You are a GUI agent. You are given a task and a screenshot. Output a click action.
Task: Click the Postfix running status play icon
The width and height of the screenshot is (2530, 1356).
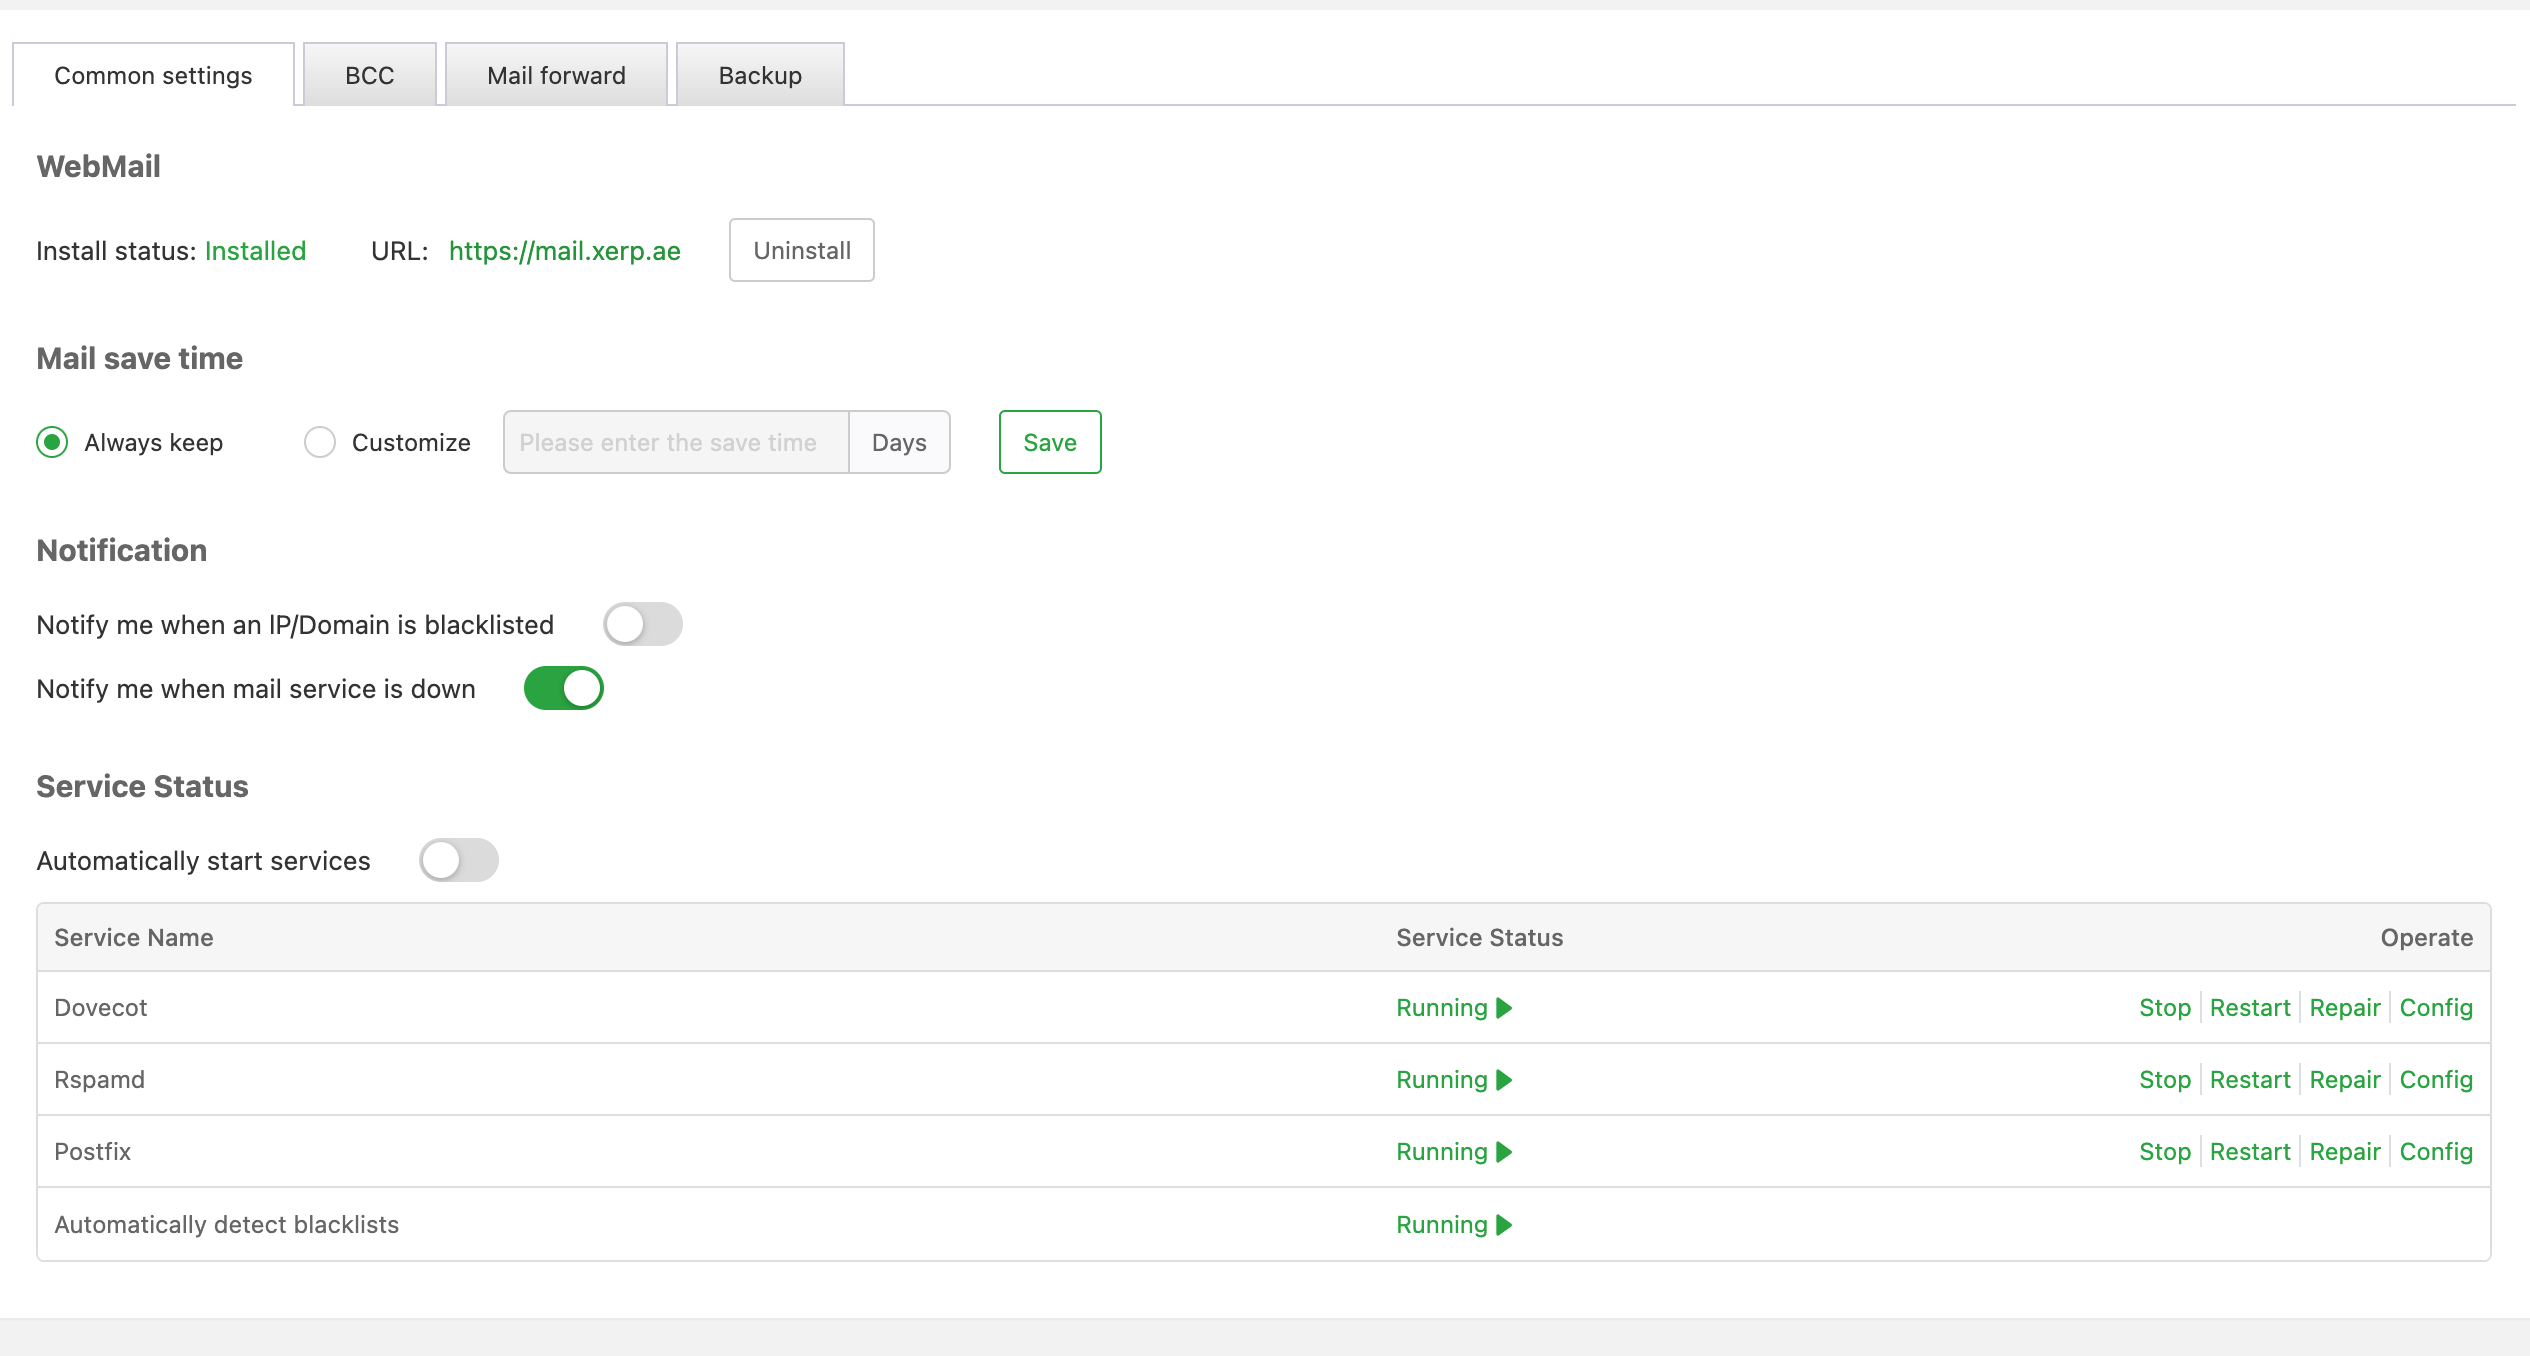pyautogui.click(x=1504, y=1152)
